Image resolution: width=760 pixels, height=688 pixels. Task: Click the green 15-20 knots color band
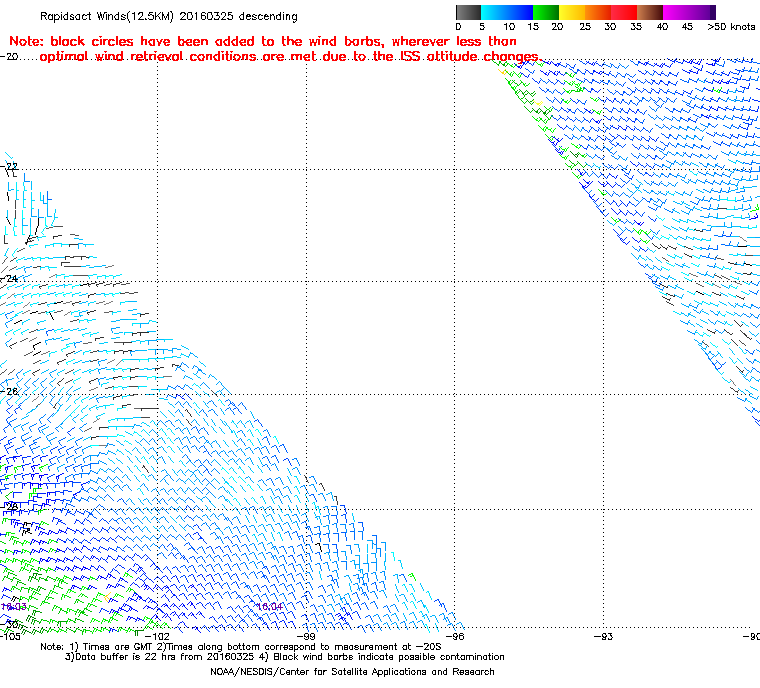[x=546, y=12]
